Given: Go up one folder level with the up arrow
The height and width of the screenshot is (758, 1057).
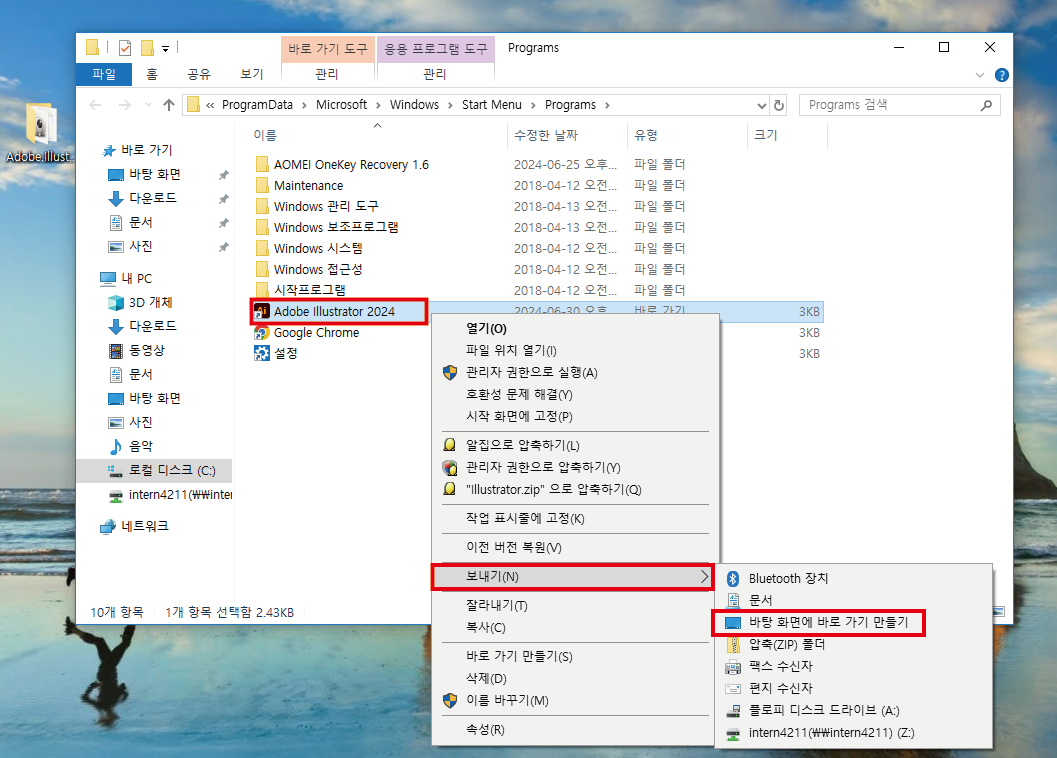Looking at the screenshot, I should point(169,105).
